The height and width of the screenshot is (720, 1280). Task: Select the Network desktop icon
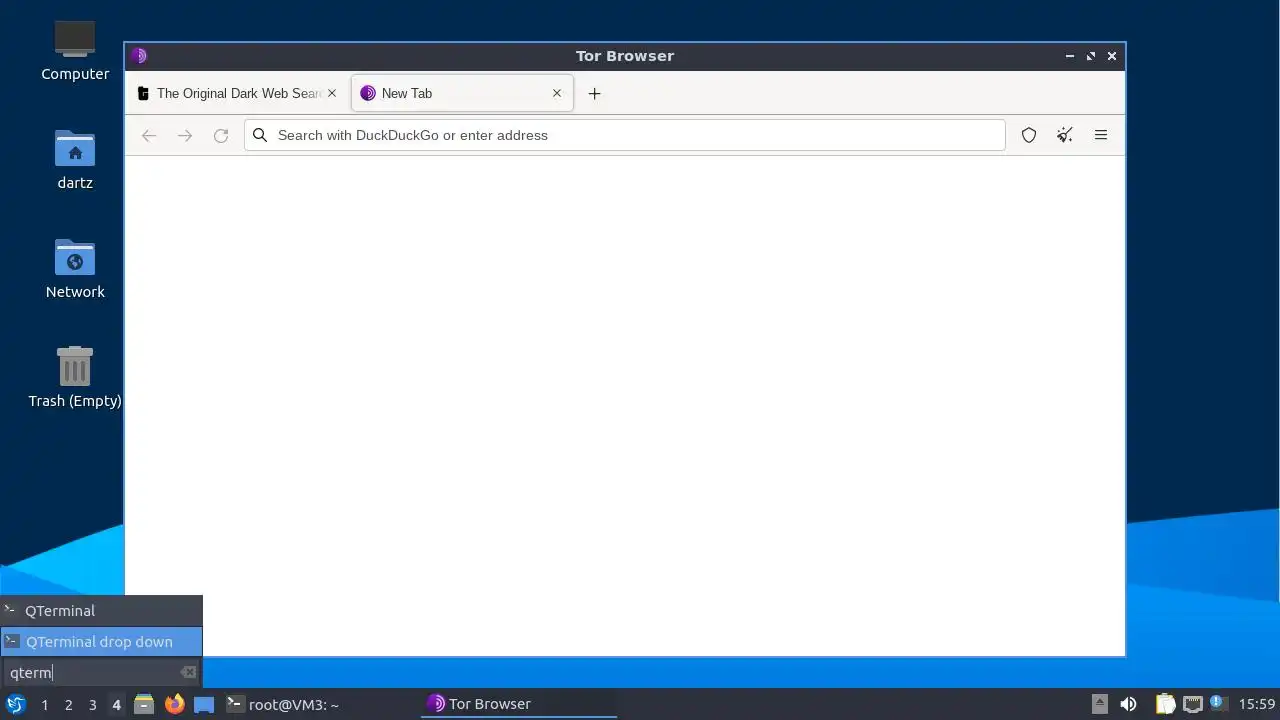(x=75, y=269)
